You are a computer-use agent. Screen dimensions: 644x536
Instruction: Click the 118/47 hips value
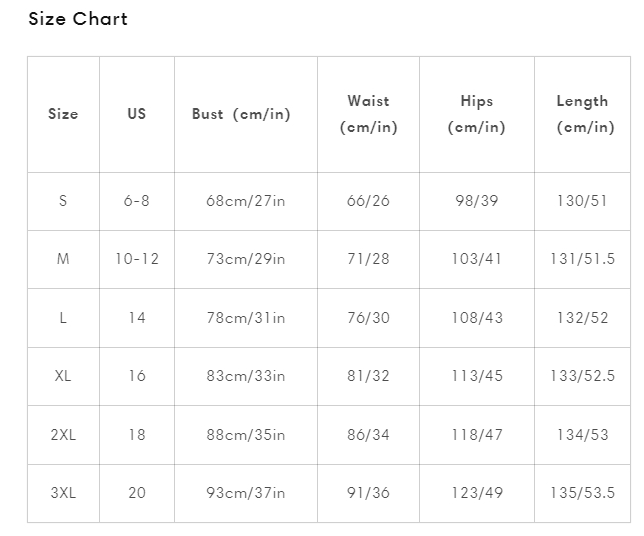[477, 435]
